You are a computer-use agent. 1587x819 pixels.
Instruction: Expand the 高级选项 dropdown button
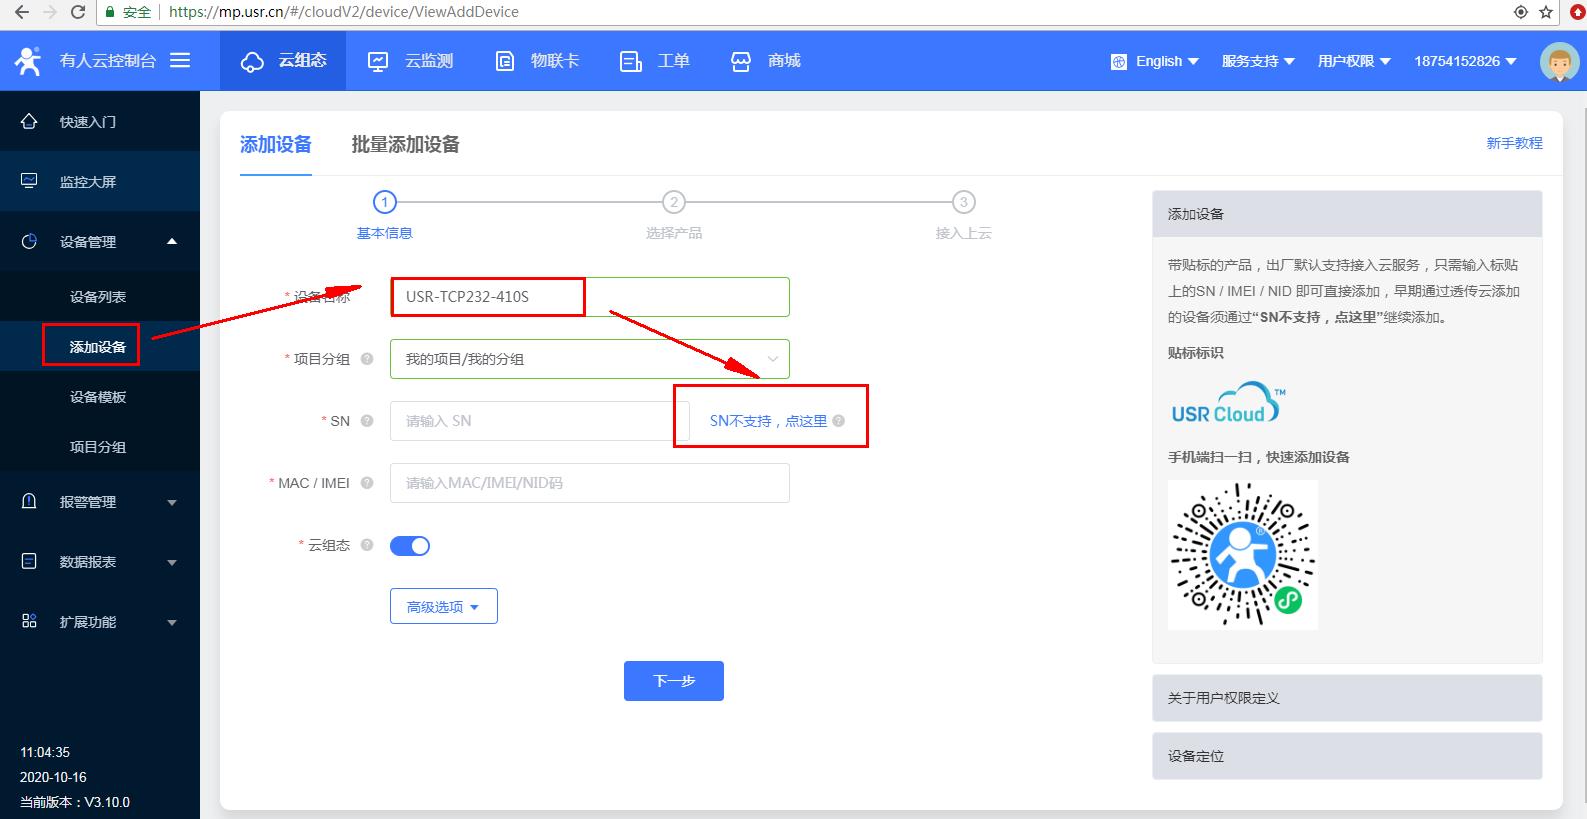tap(443, 607)
